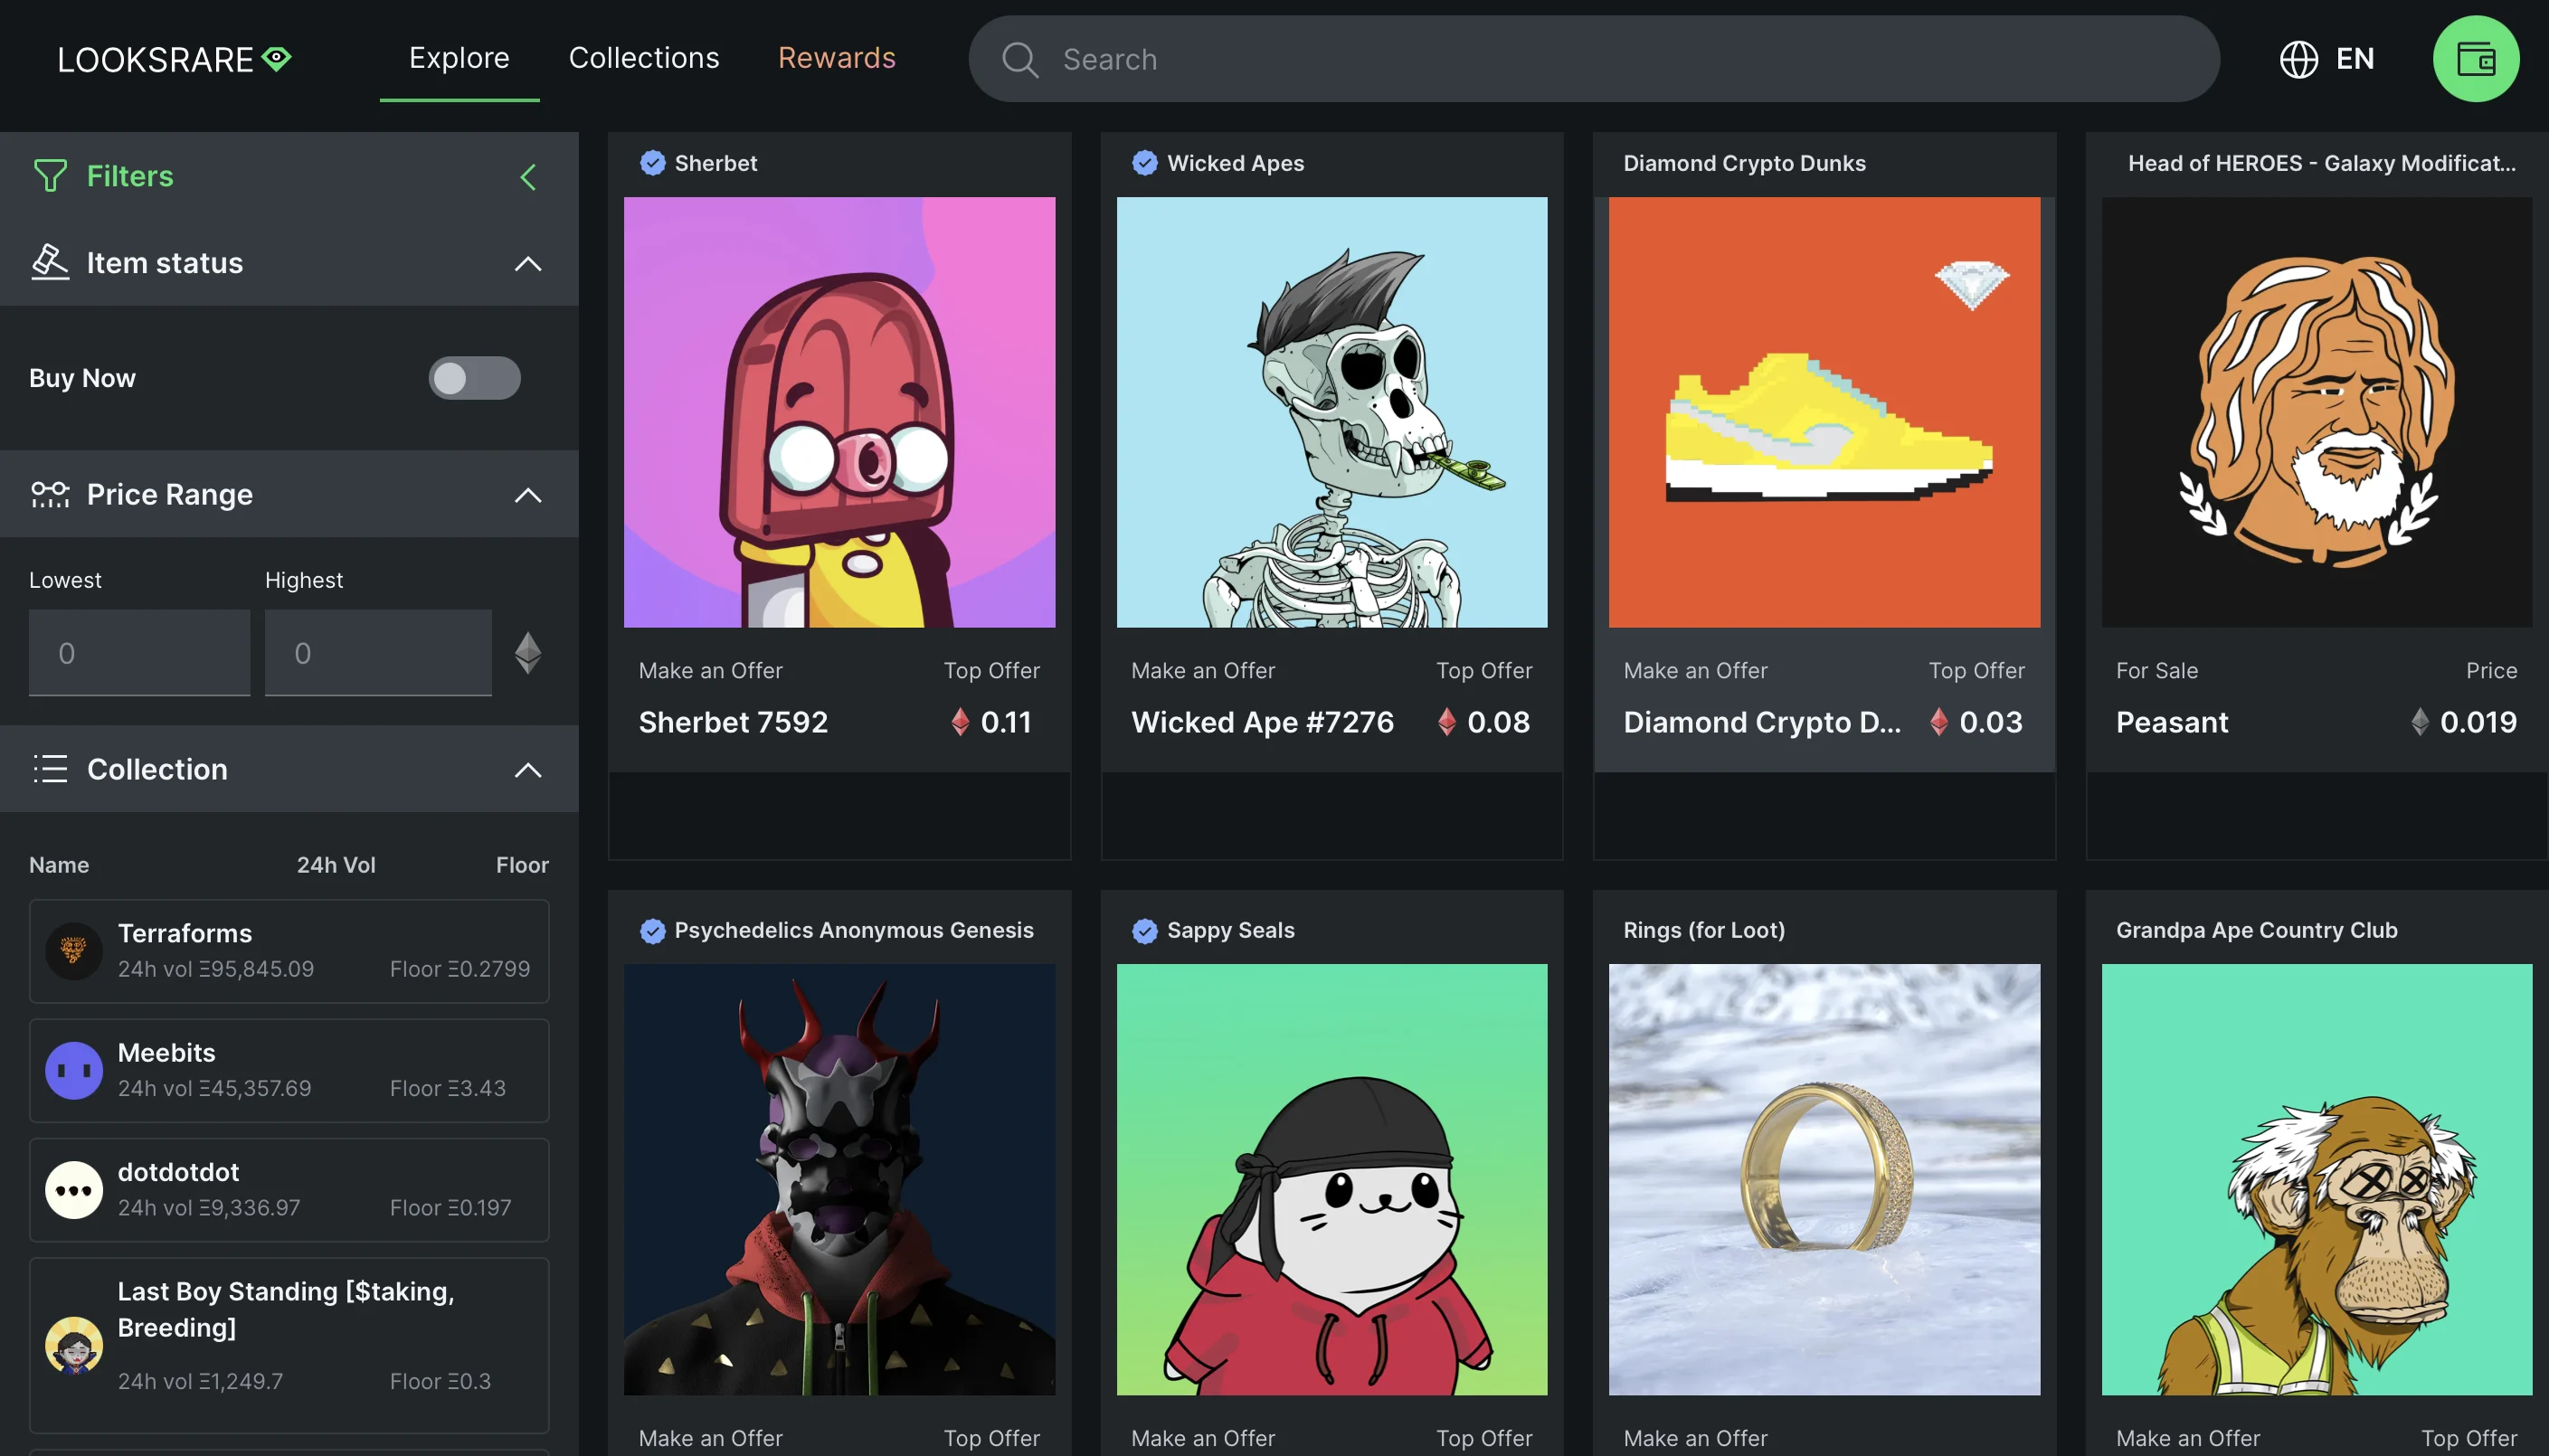
Task: Click the Wicked Ape #7276 title
Action: click(x=1262, y=722)
